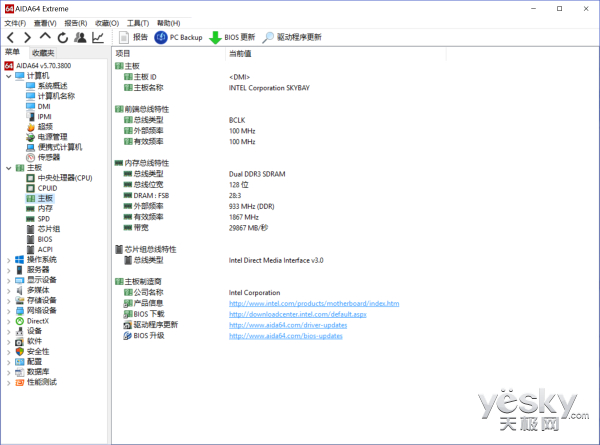Select the BIOS tree item
This screenshot has height=445, width=600.
point(39,239)
